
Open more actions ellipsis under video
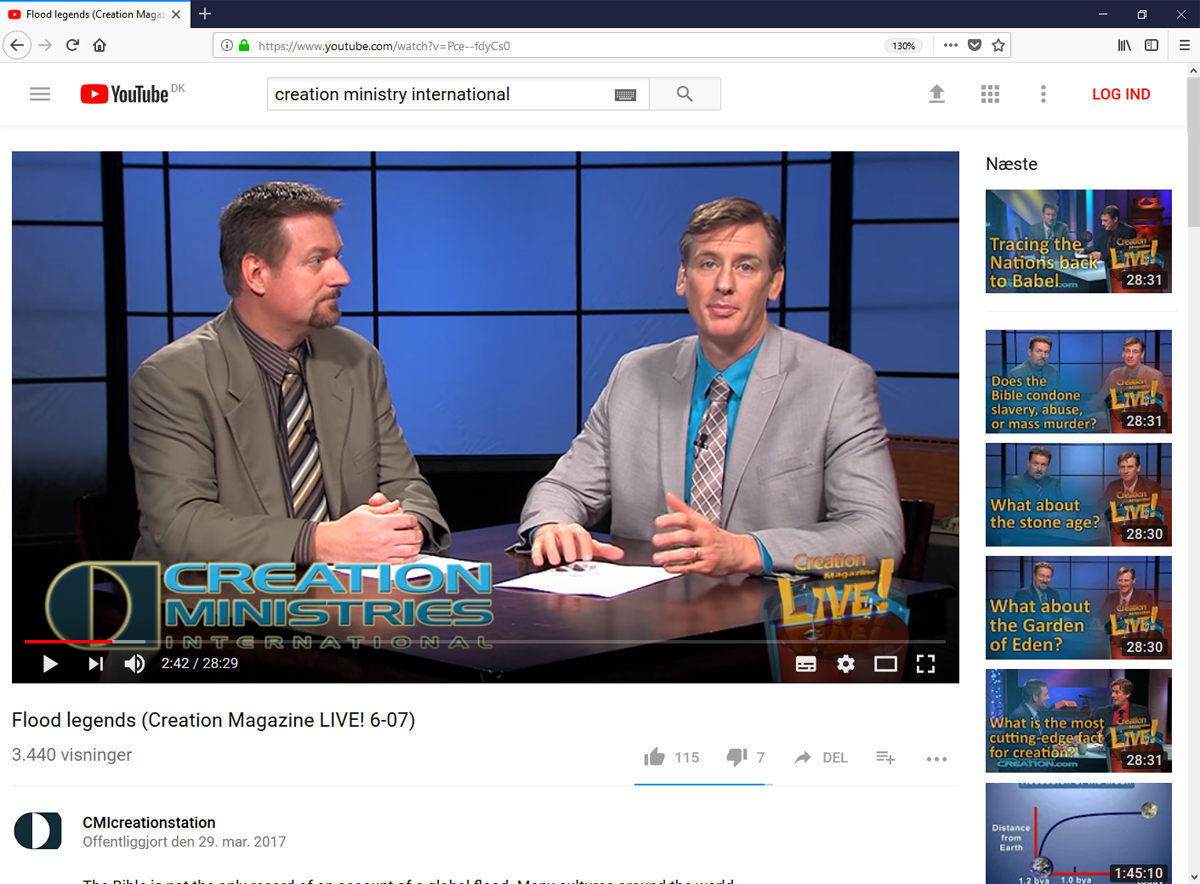(937, 759)
